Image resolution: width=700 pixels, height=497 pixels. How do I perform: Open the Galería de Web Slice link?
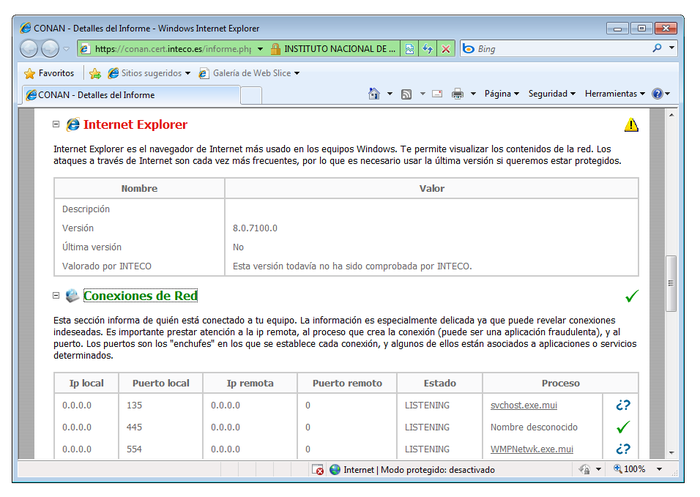point(249,73)
